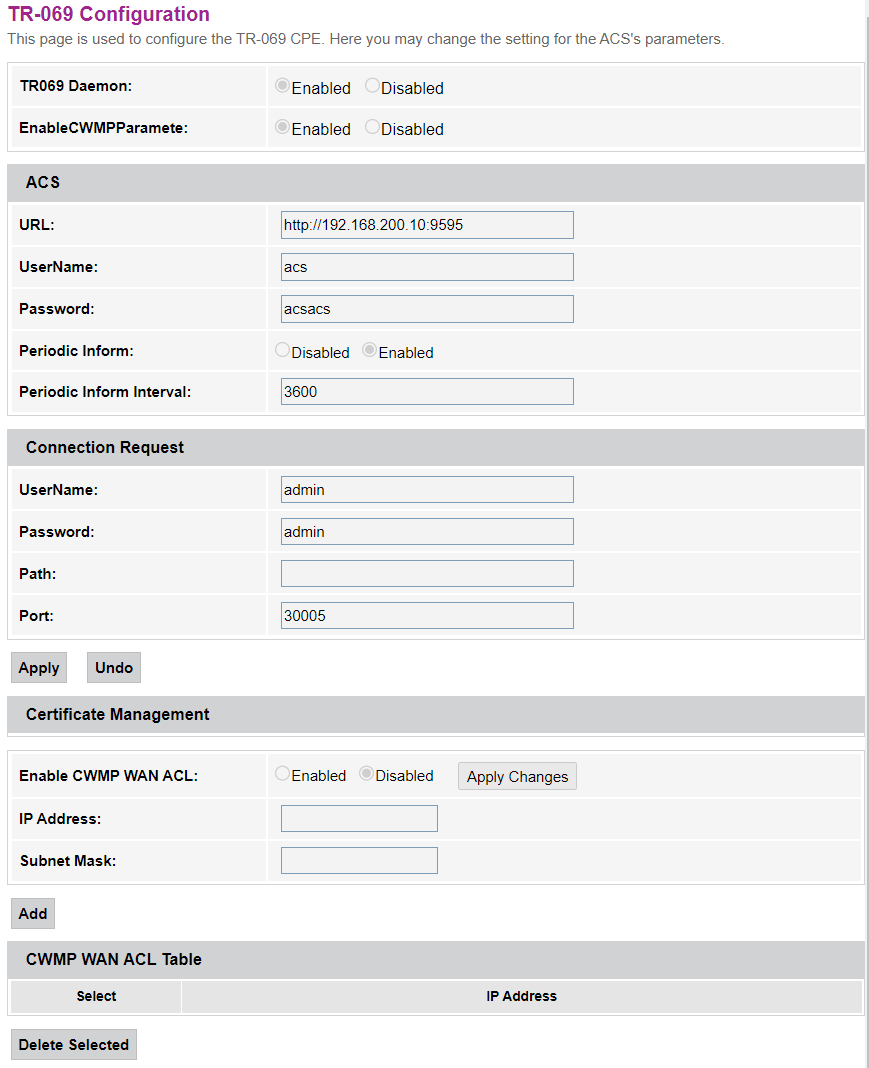Click the Undo button
Viewport: 869px width, 1068px height.
114,668
